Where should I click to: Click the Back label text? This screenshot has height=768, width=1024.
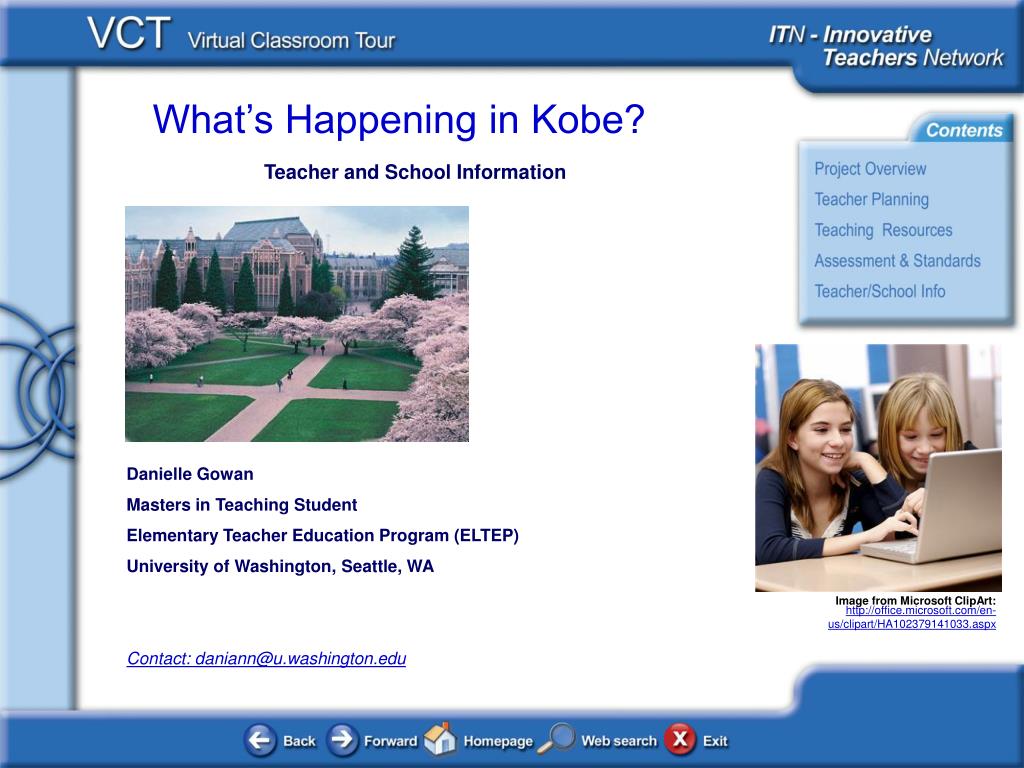tap(299, 741)
